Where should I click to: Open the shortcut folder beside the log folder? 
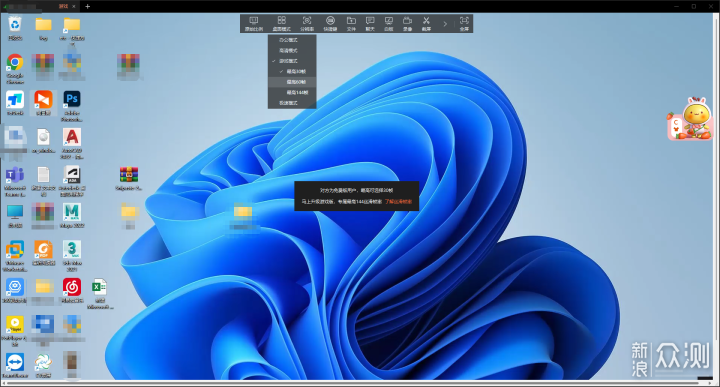point(72,30)
